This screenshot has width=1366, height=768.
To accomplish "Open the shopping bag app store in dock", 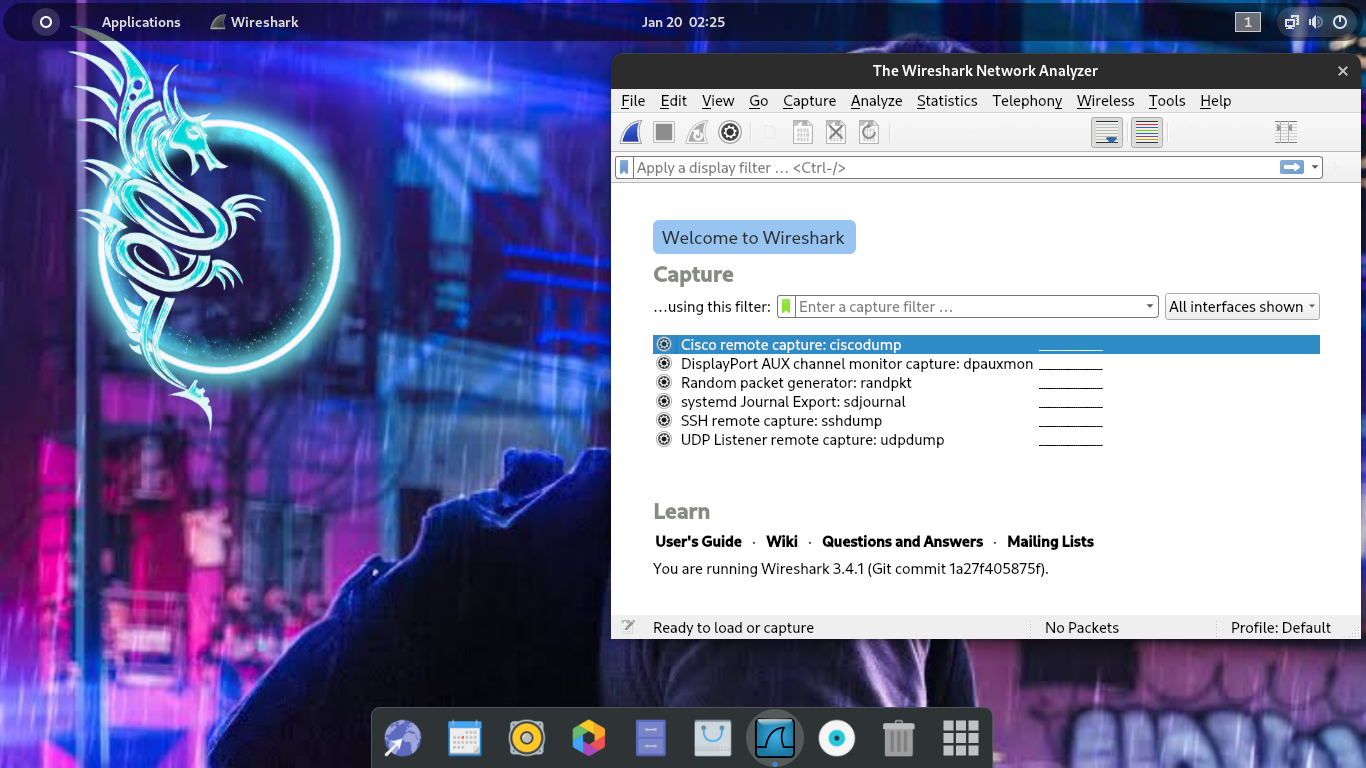I will point(713,739).
